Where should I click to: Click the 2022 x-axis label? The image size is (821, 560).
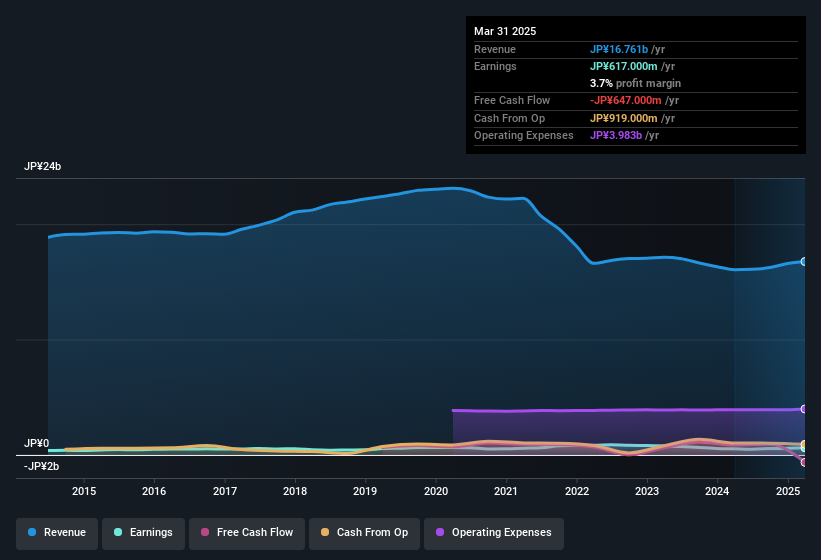(x=576, y=491)
